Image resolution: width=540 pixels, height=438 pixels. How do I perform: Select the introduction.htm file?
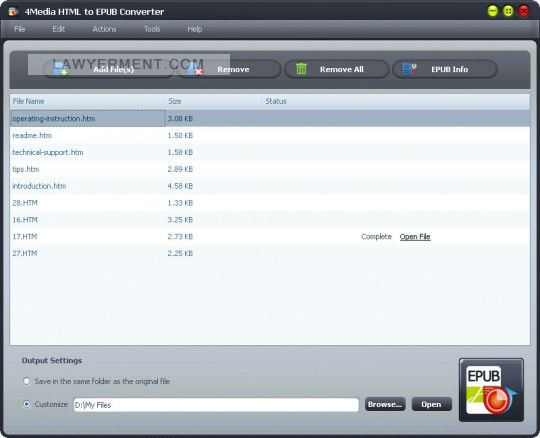click(x=39, y=186)
